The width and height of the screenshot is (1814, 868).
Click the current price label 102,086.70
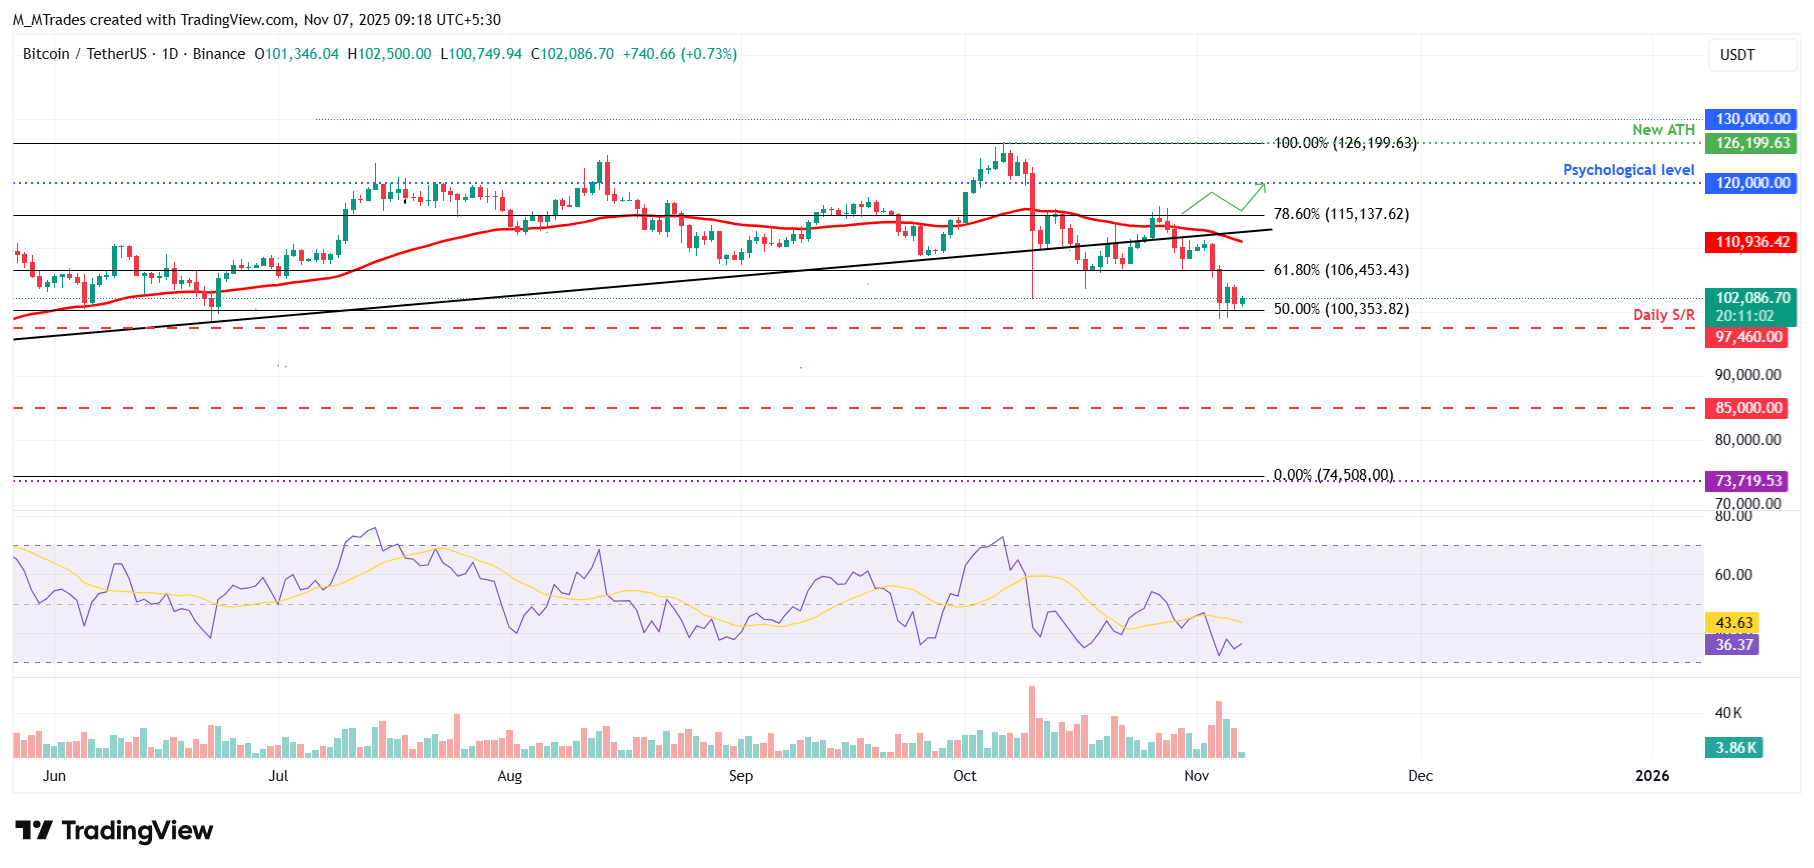pos(1752,298)
